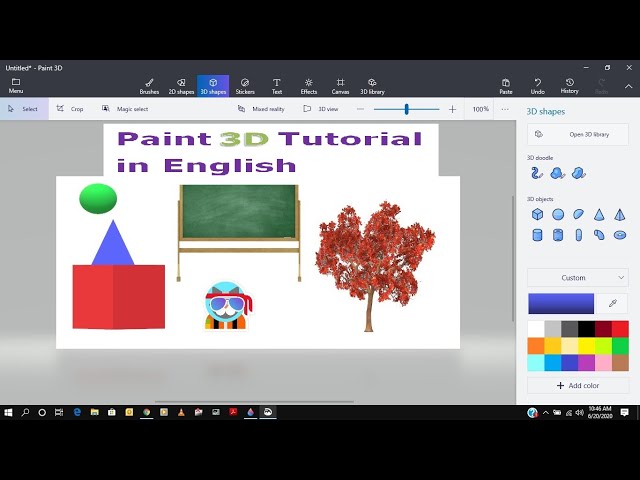Click the zoom slider handle

tap(407, 109)
